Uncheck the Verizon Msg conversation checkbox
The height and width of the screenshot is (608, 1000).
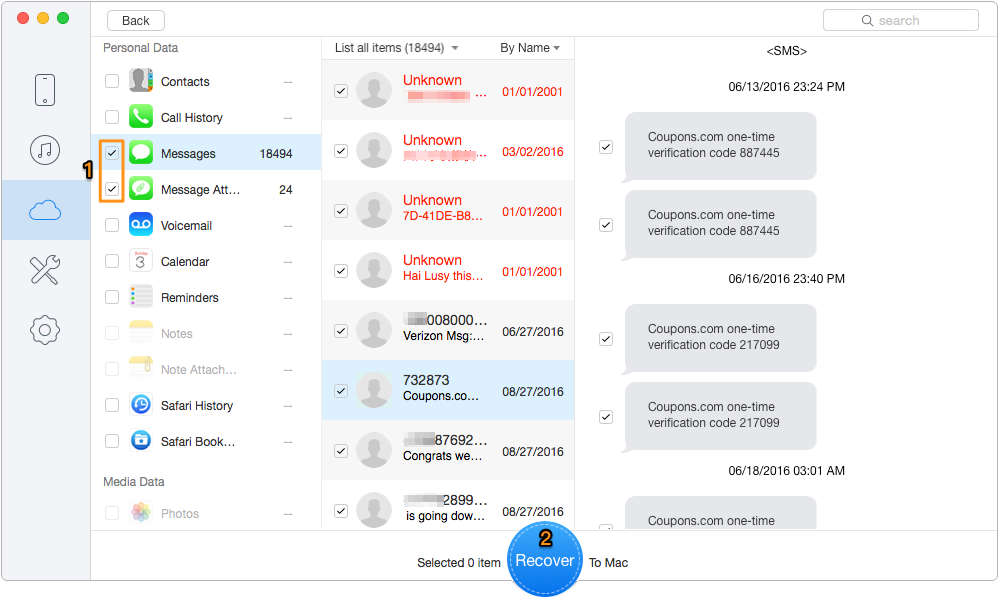341,331
